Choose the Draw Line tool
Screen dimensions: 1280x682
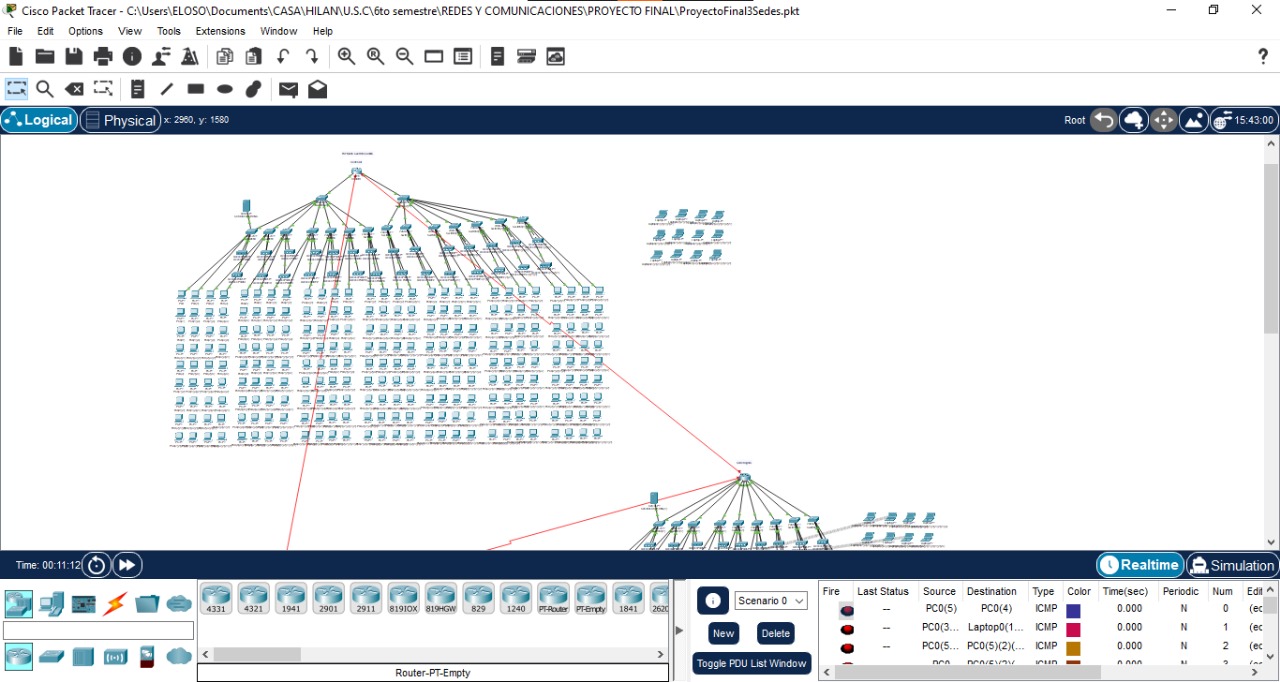167,89
